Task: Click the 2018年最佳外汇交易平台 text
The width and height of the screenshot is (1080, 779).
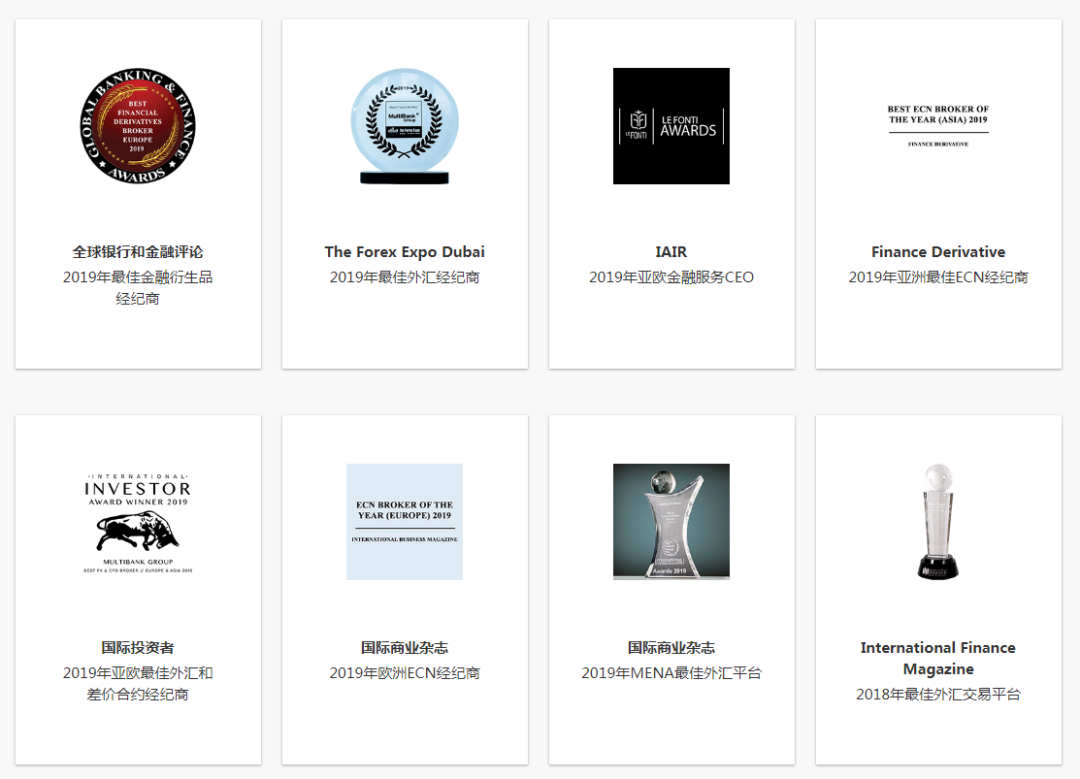Action: pos(938,694)
